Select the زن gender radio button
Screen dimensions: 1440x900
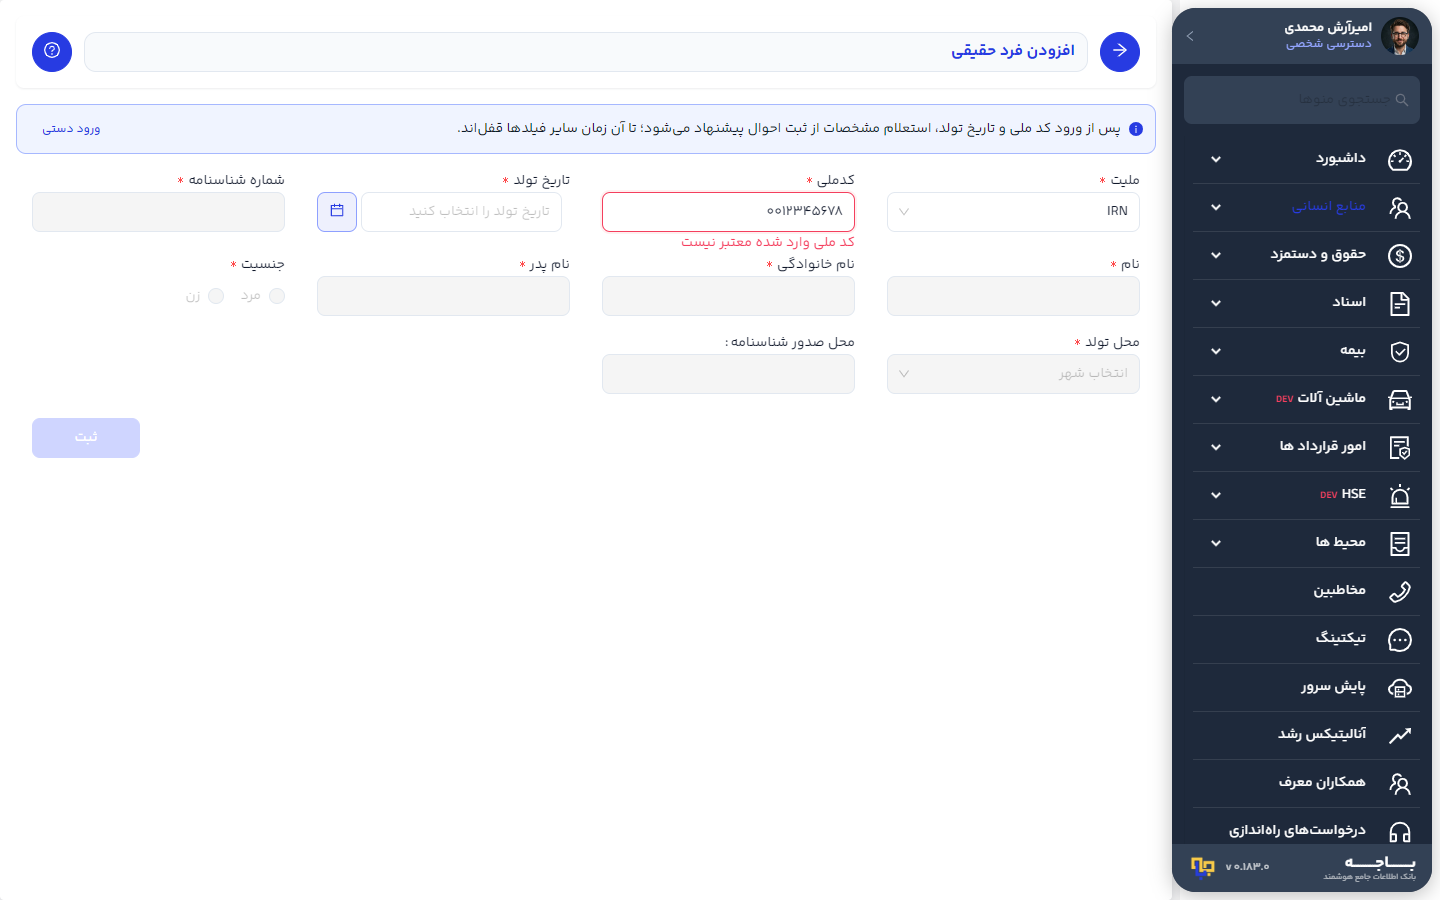pos(216,296)
